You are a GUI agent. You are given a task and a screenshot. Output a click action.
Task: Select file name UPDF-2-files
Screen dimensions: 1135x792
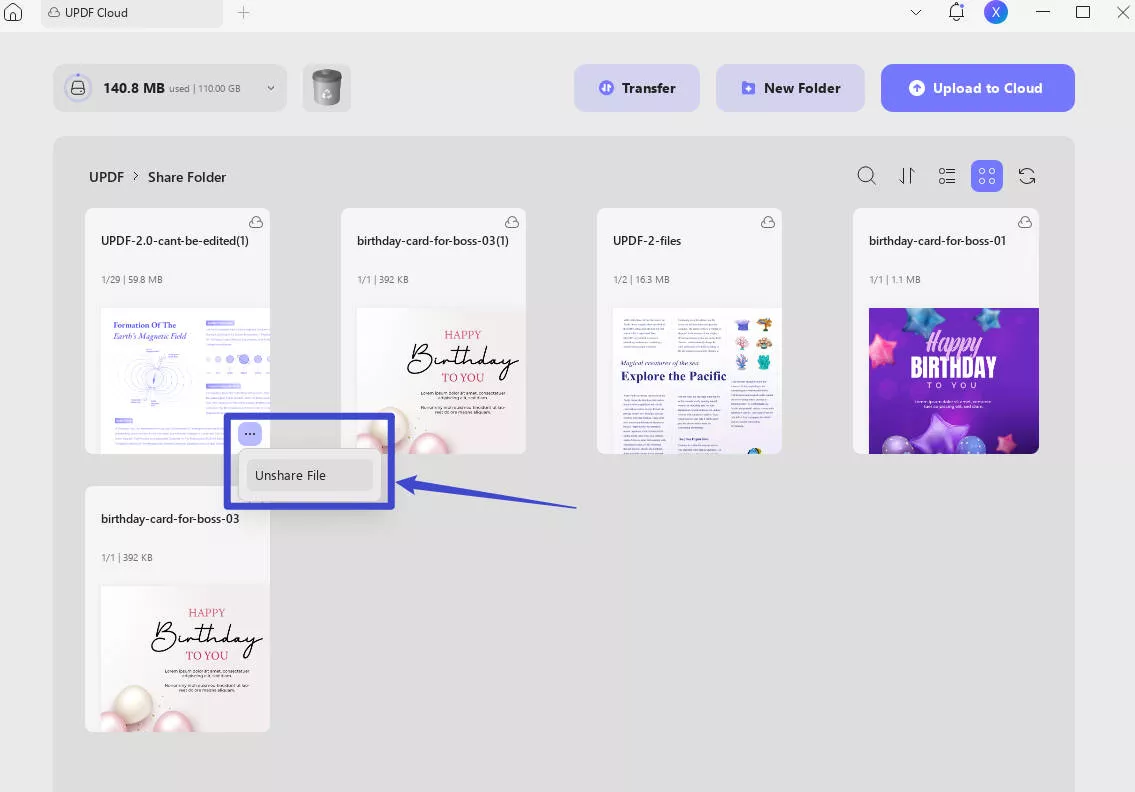coord(646,241)
